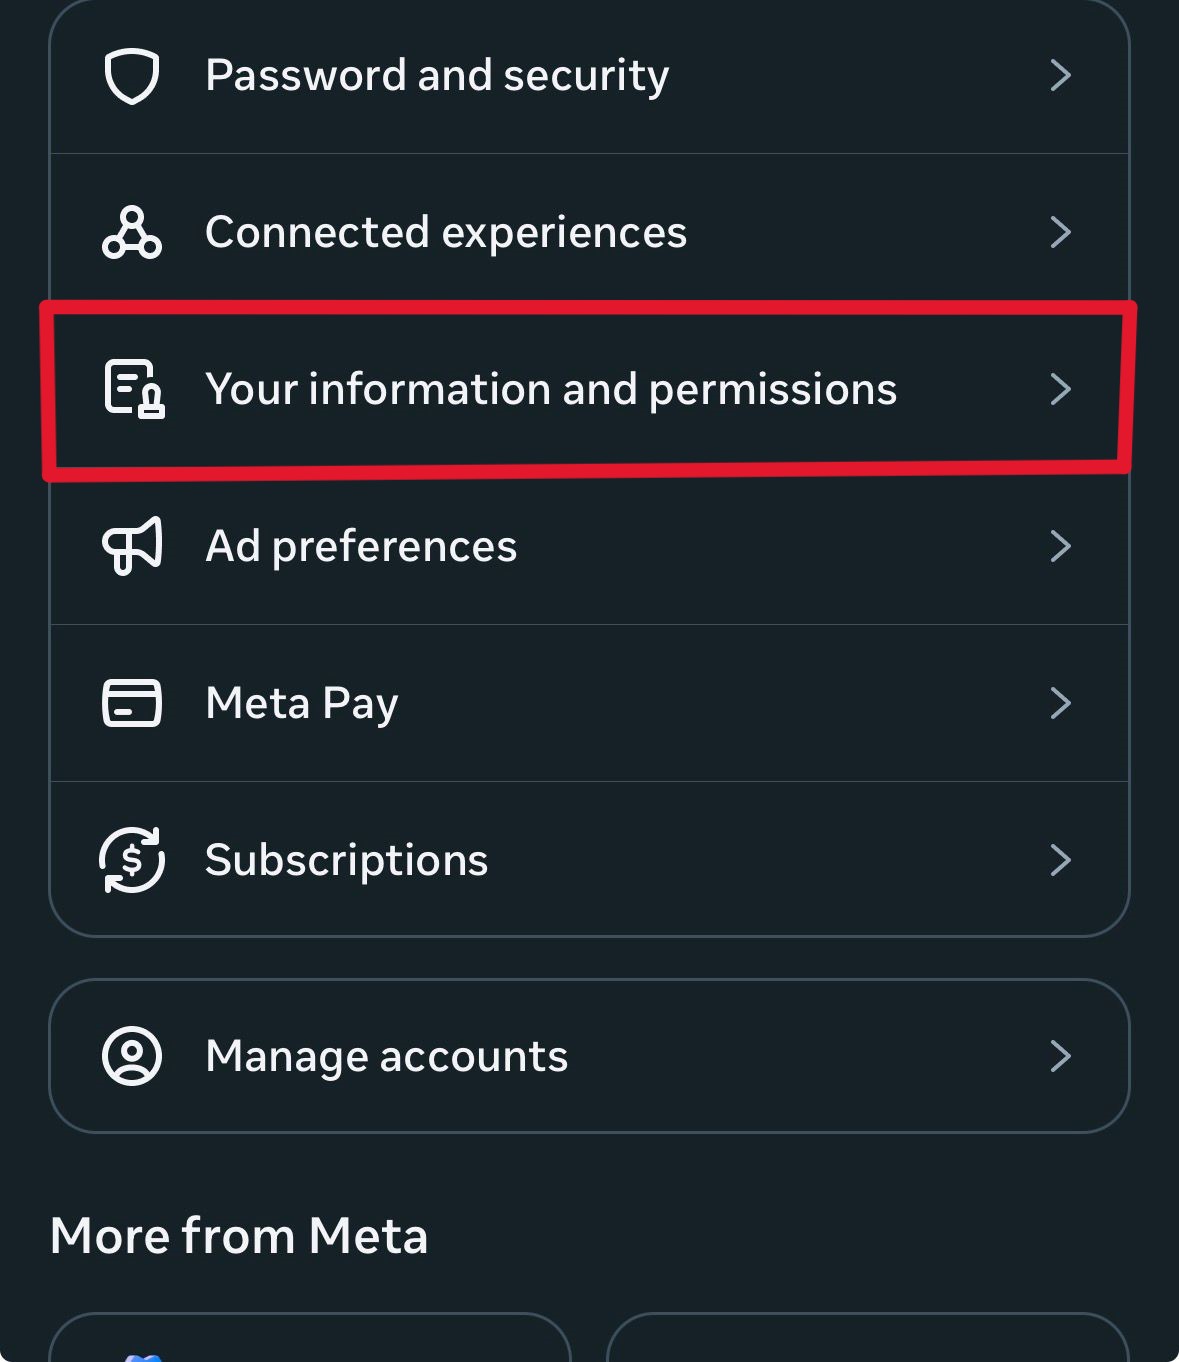Click the megaphone icon for Ad preferences

click(x=132, y=546)
